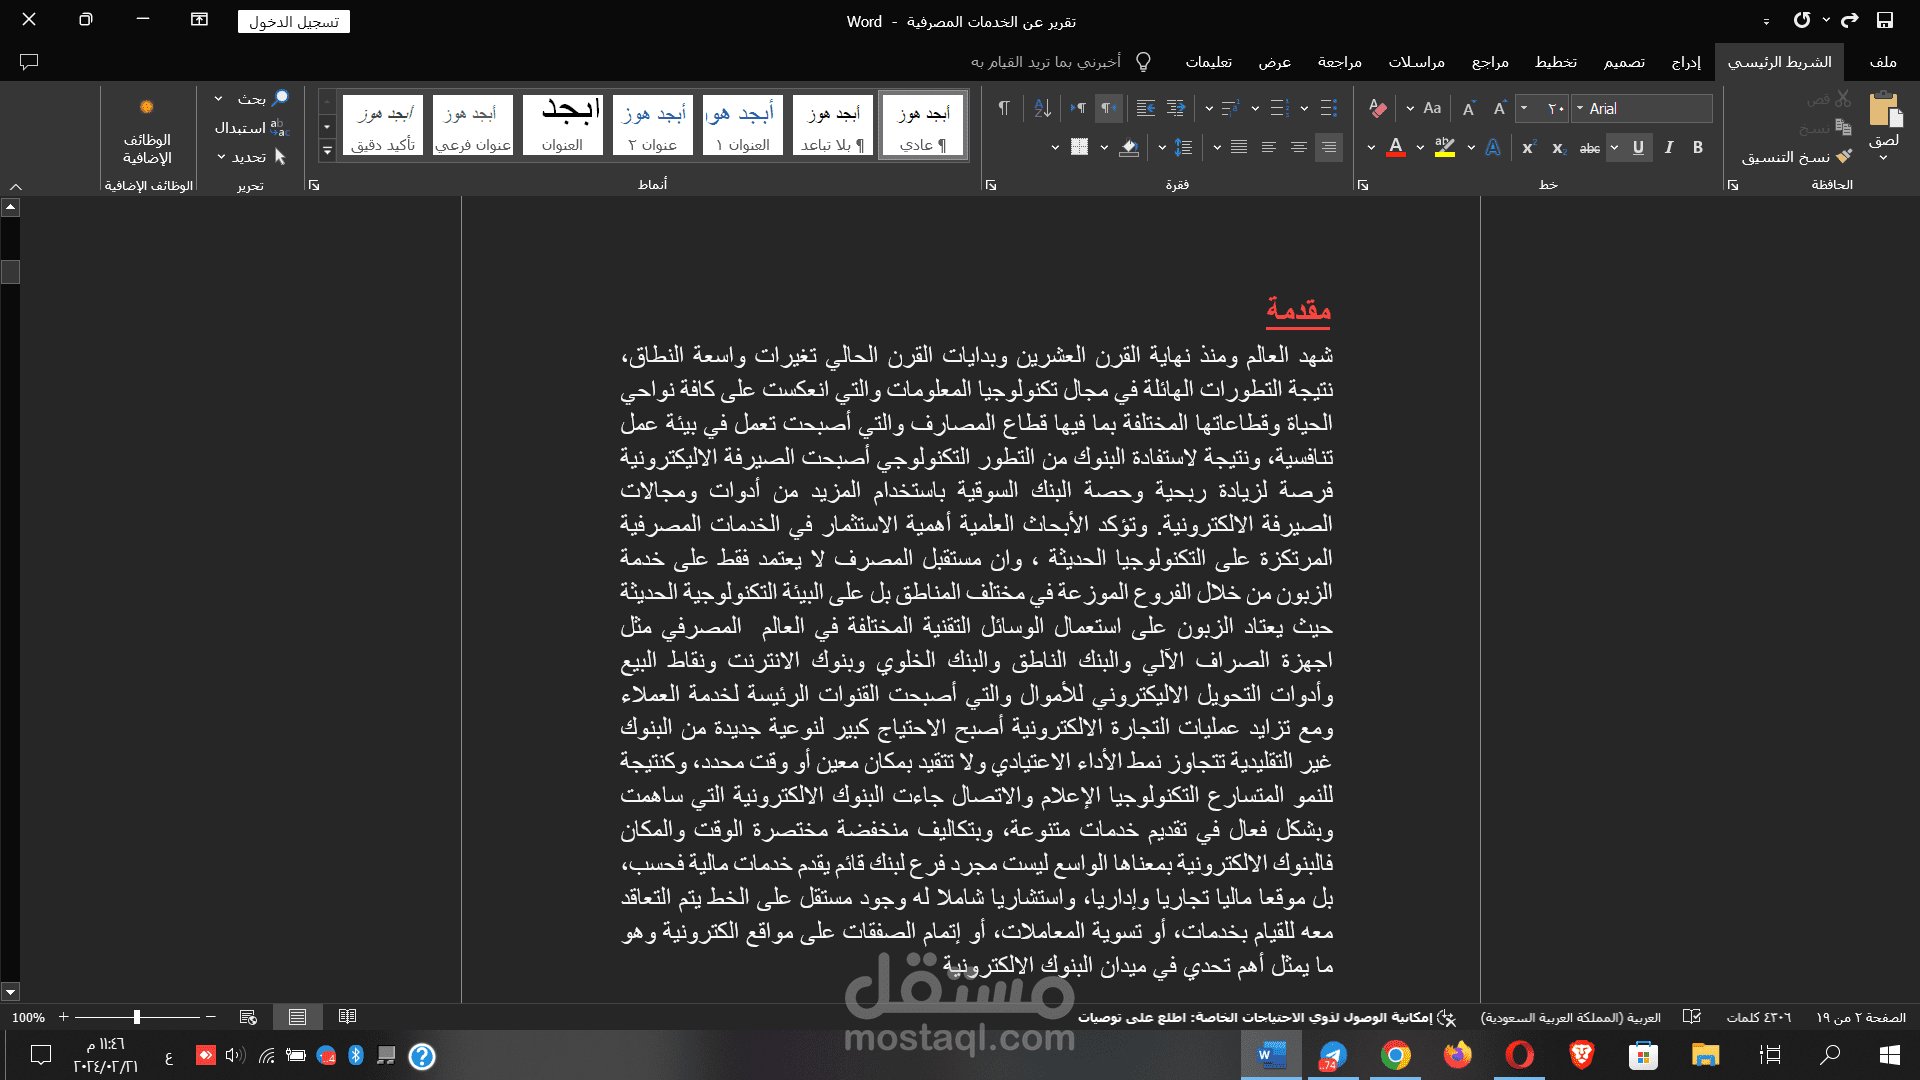1920x1080 pixels.
Task: Click the sign in (تسجيل الدخول) button
Action: click(294, 22)
